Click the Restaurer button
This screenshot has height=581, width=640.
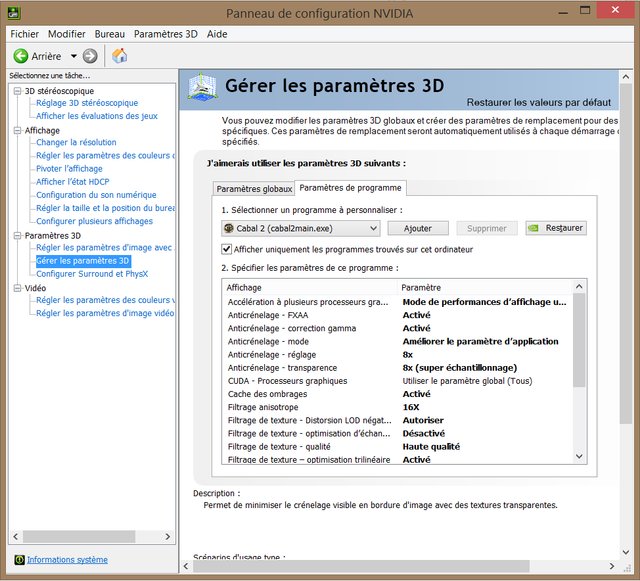(556, 228)
